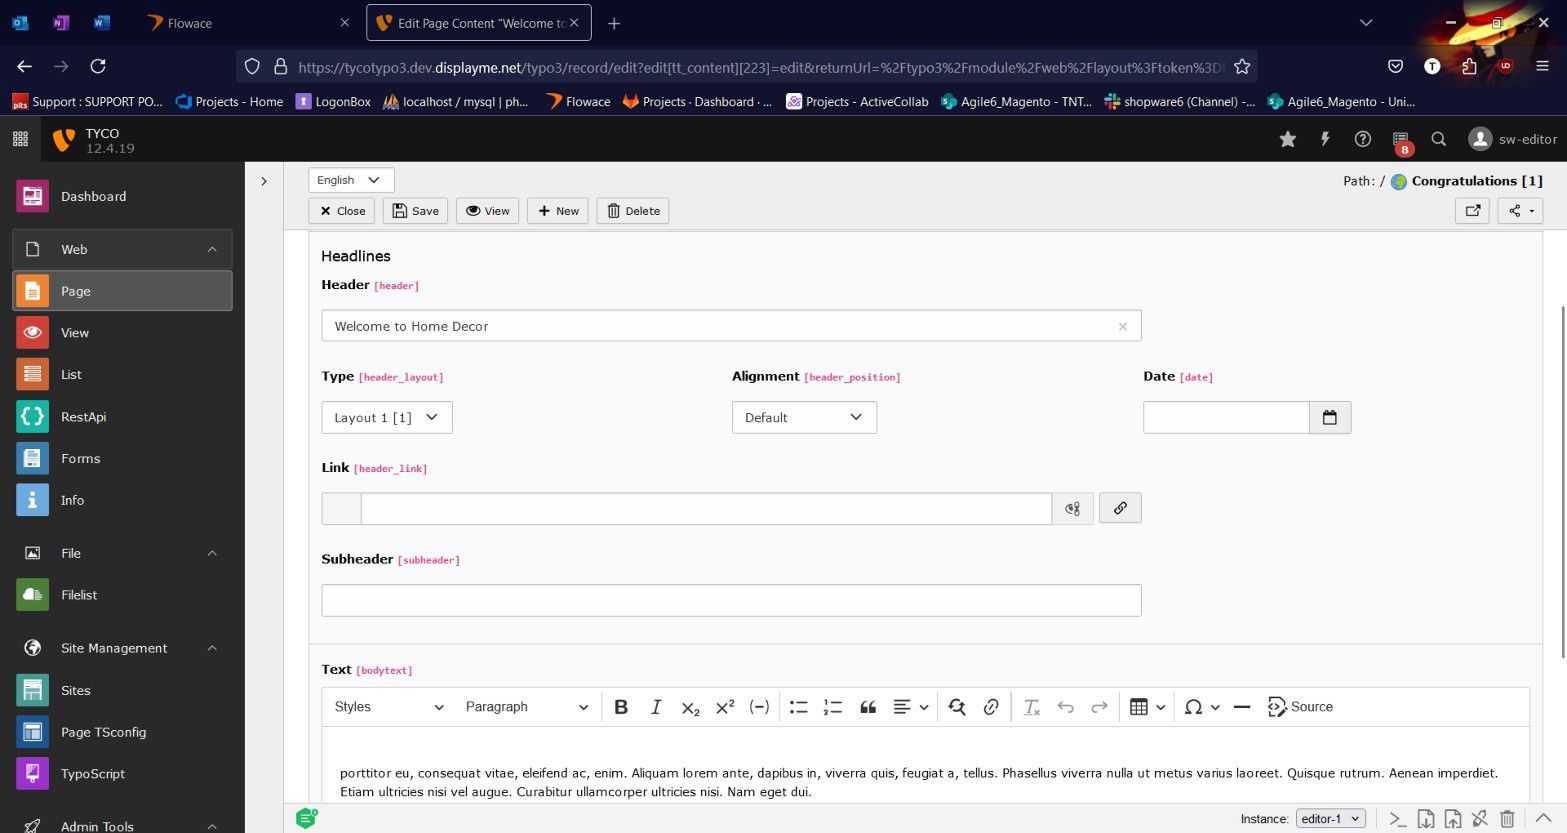Open the notifications bell showing 8 alerts
This screenshot has height=833, width=1567.
click(x=1400, y=139)
